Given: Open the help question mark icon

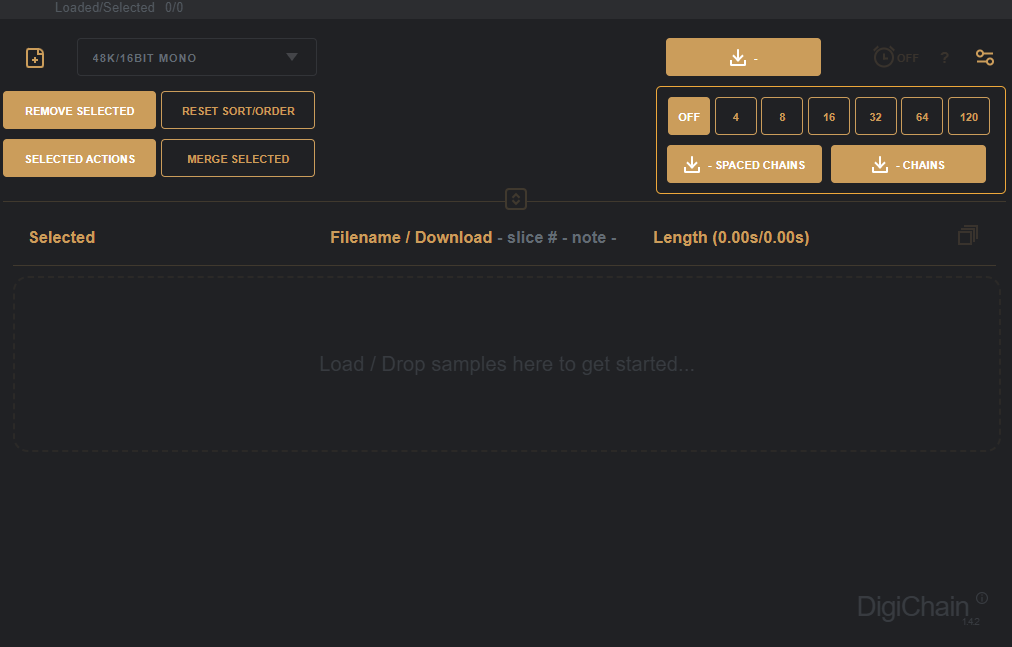Looking at the screenshot, I should [944, 58].
